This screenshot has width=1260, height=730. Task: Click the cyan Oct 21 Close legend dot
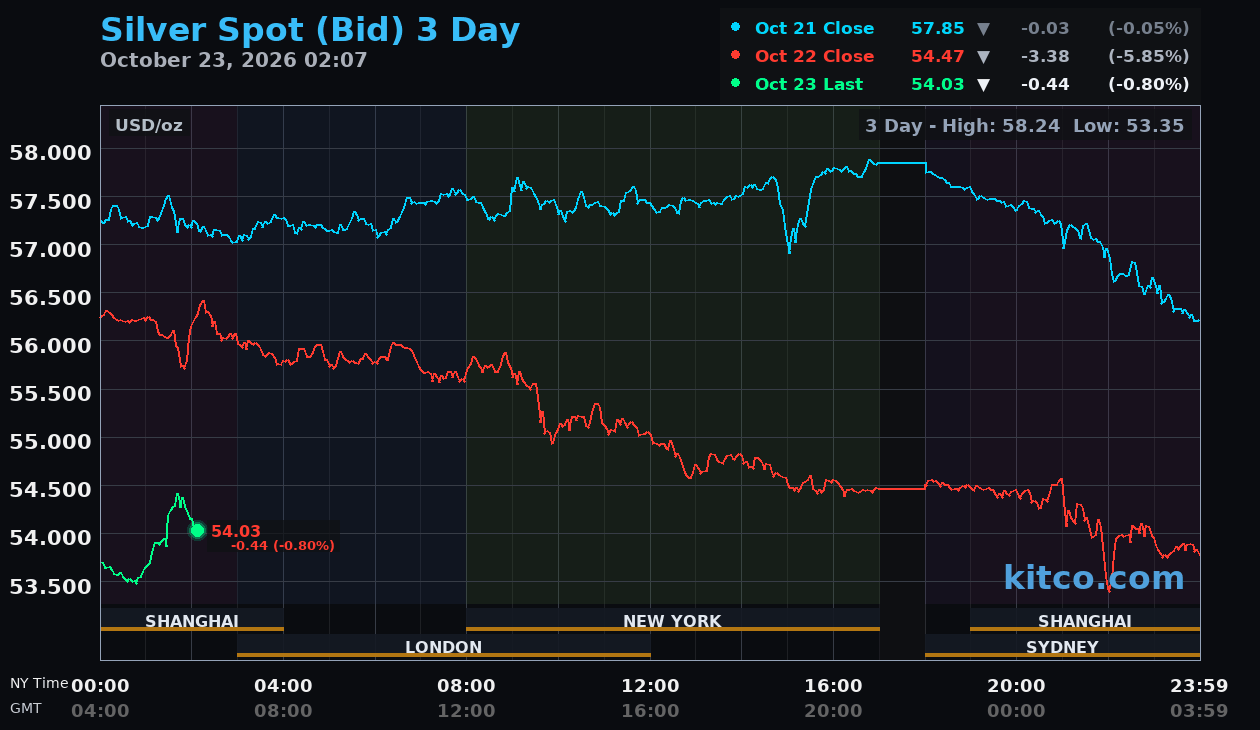(736, 28)
